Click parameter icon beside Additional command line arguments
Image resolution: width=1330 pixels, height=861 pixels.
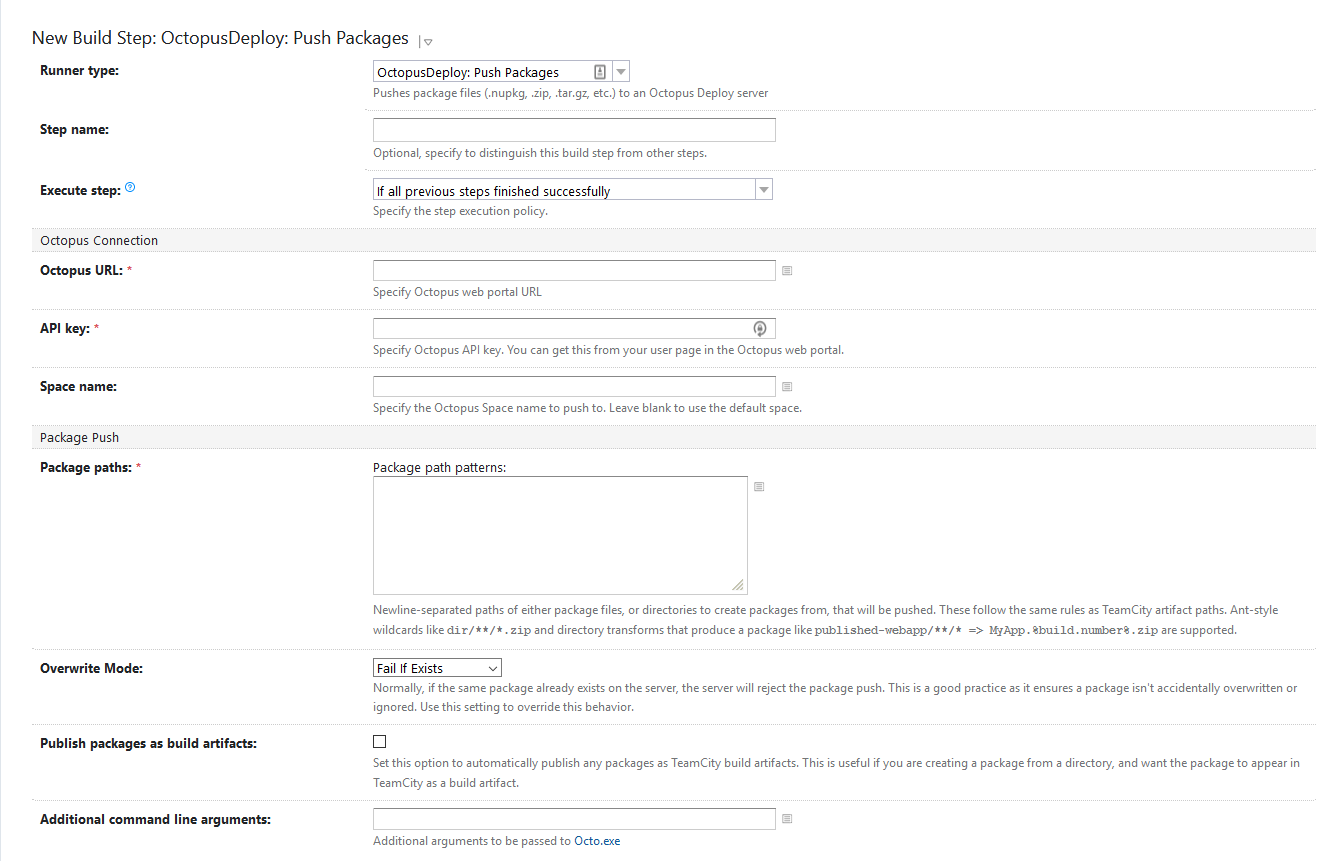[x=787, y=819]
